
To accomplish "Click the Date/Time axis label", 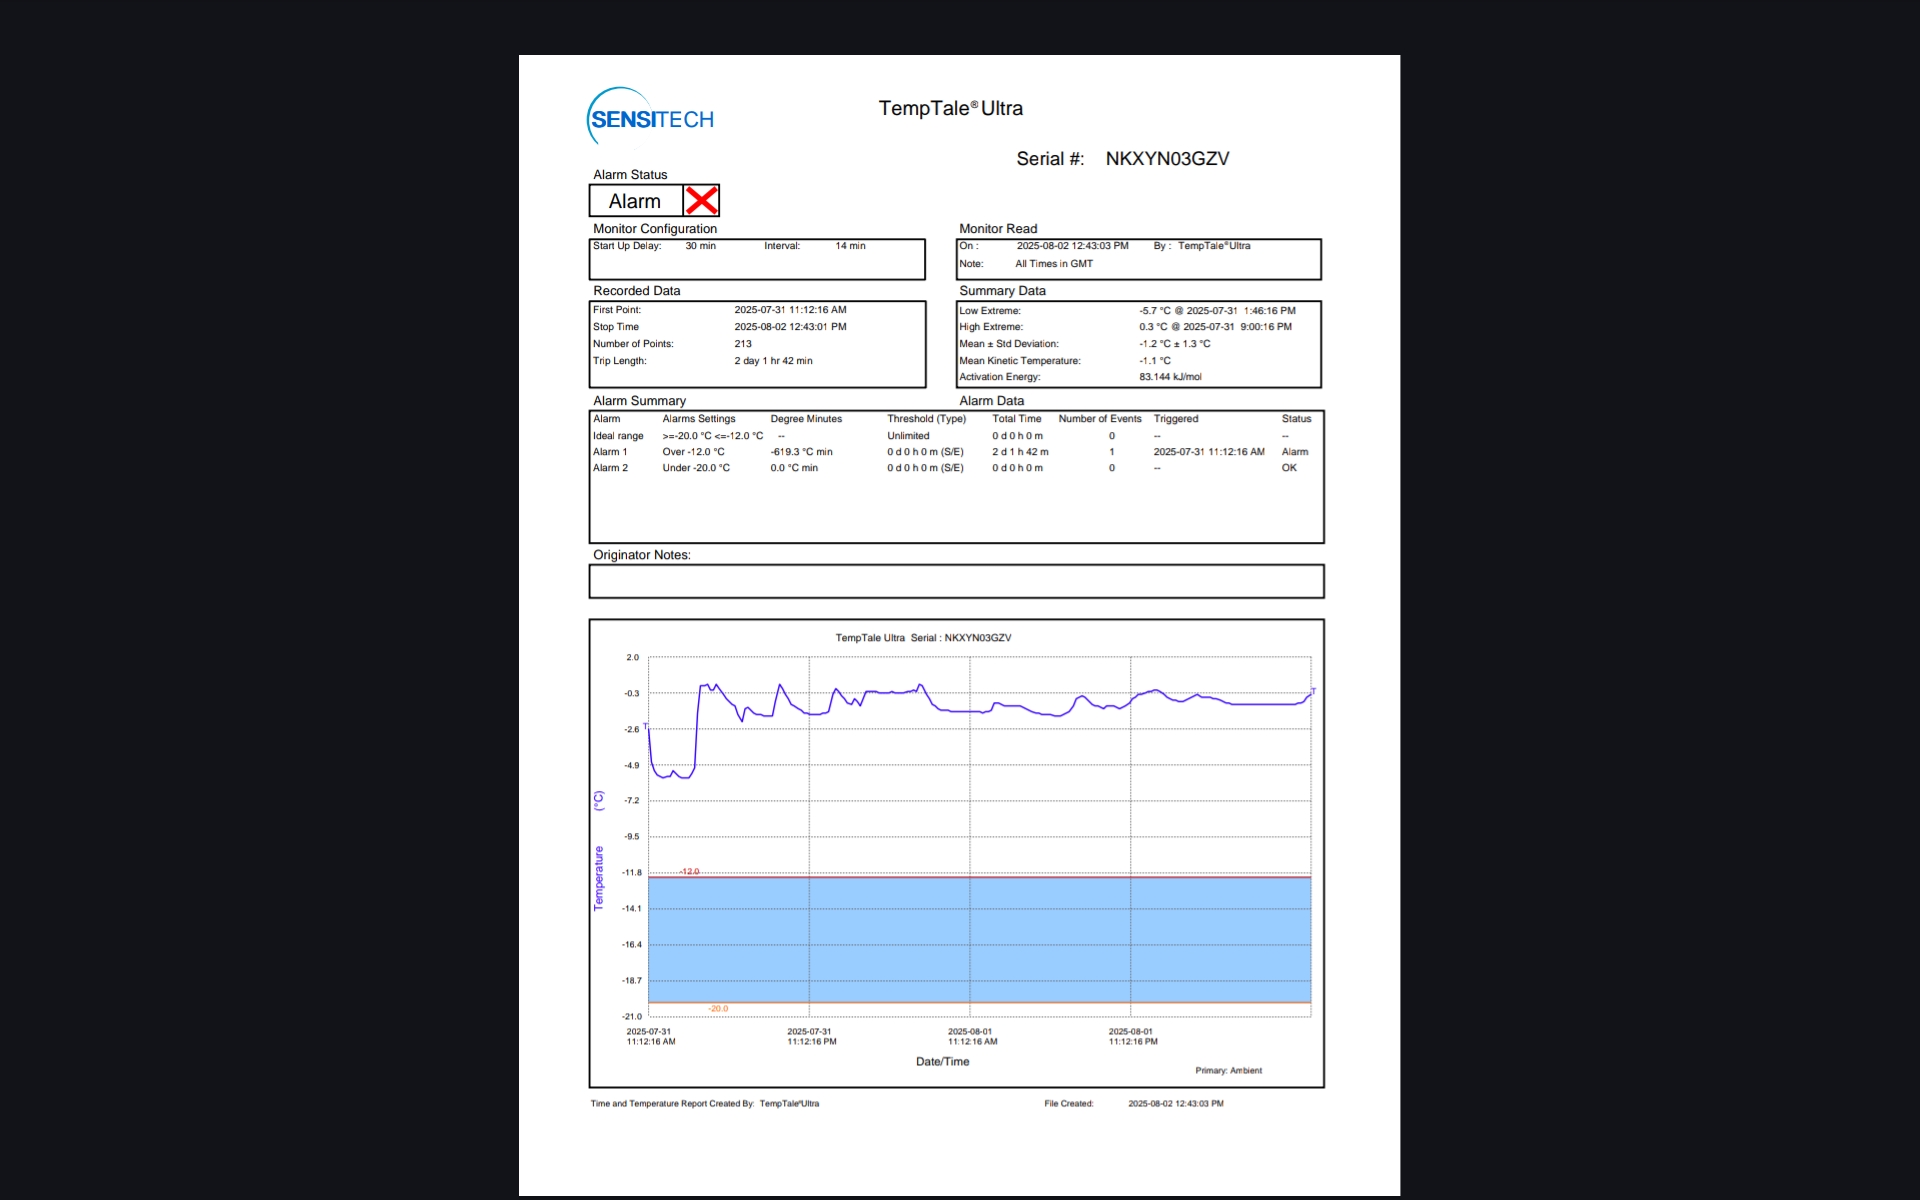I will click(942, 1062).
